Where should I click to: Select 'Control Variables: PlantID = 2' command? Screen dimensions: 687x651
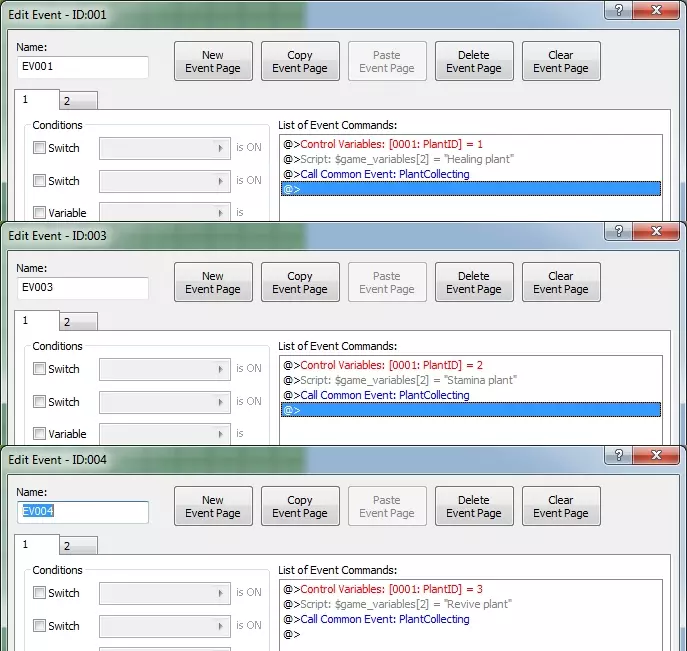click(x=471, y=365)
